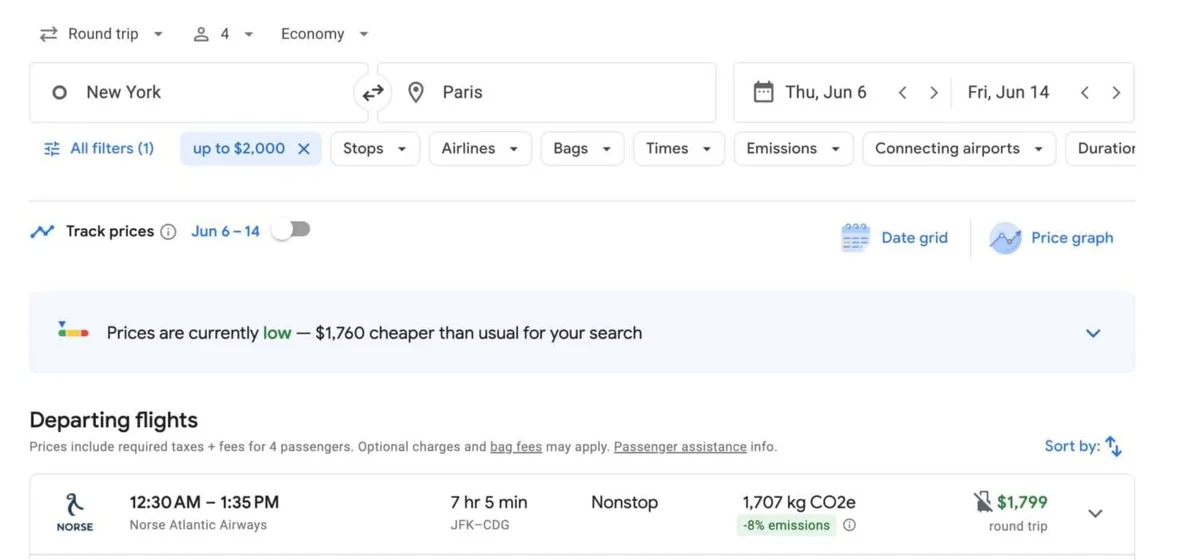Advance departure date to next day
The width and height of the screenshot is (1200, 560).
pos(933,93)
